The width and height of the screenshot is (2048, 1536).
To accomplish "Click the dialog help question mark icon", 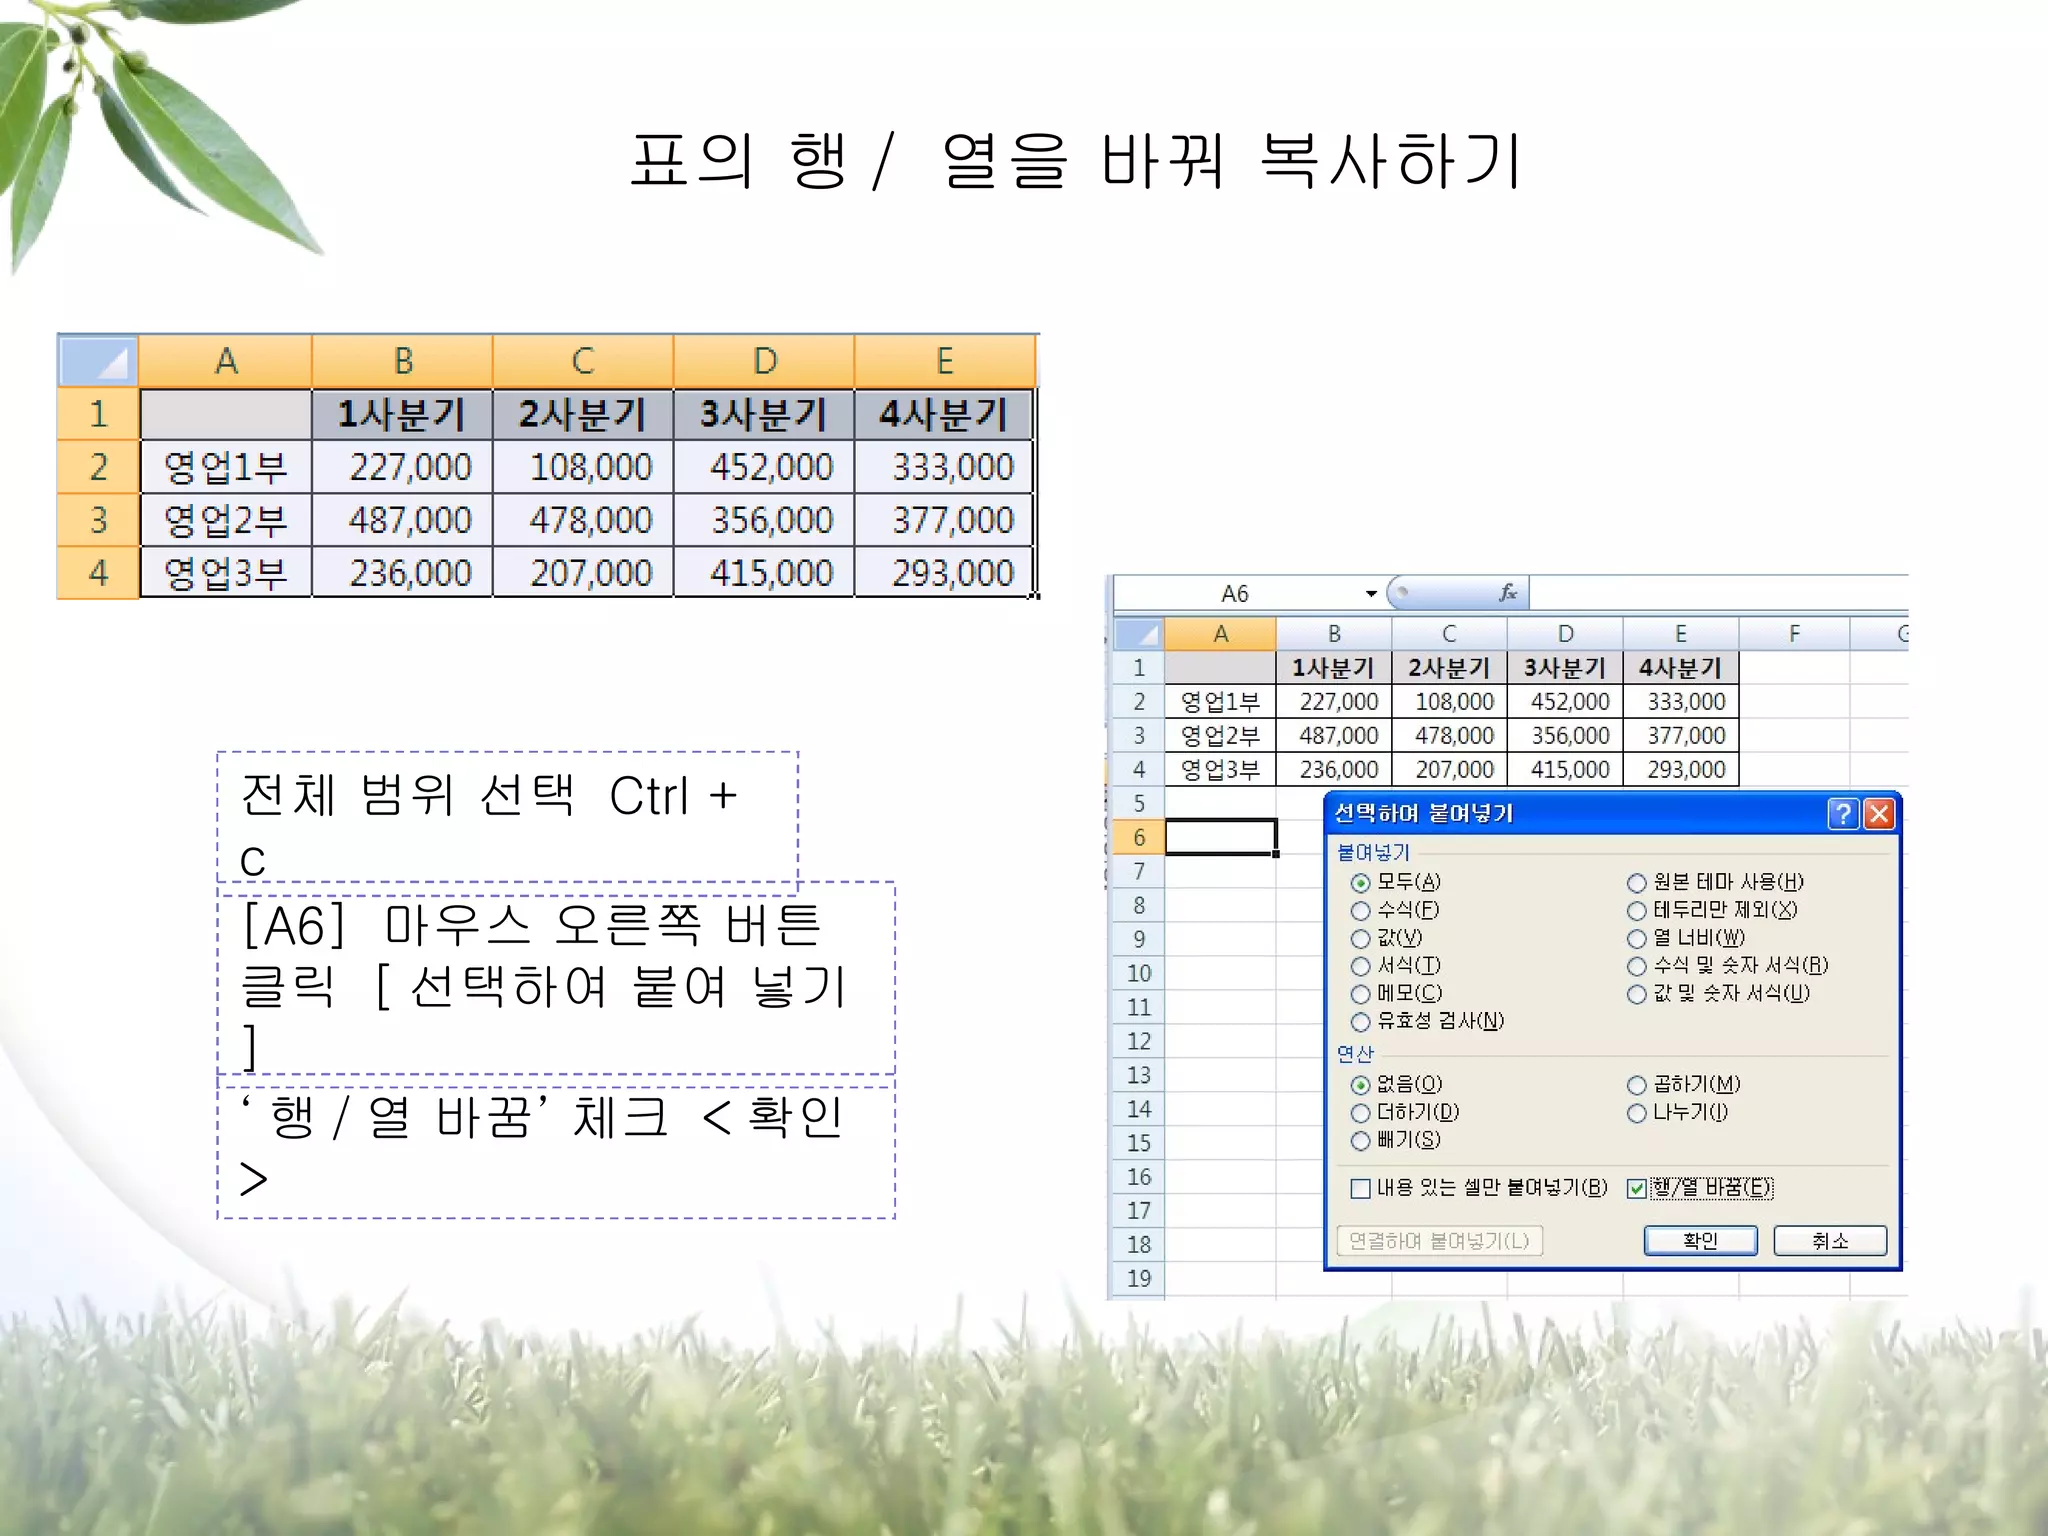I will (1843, 814).
